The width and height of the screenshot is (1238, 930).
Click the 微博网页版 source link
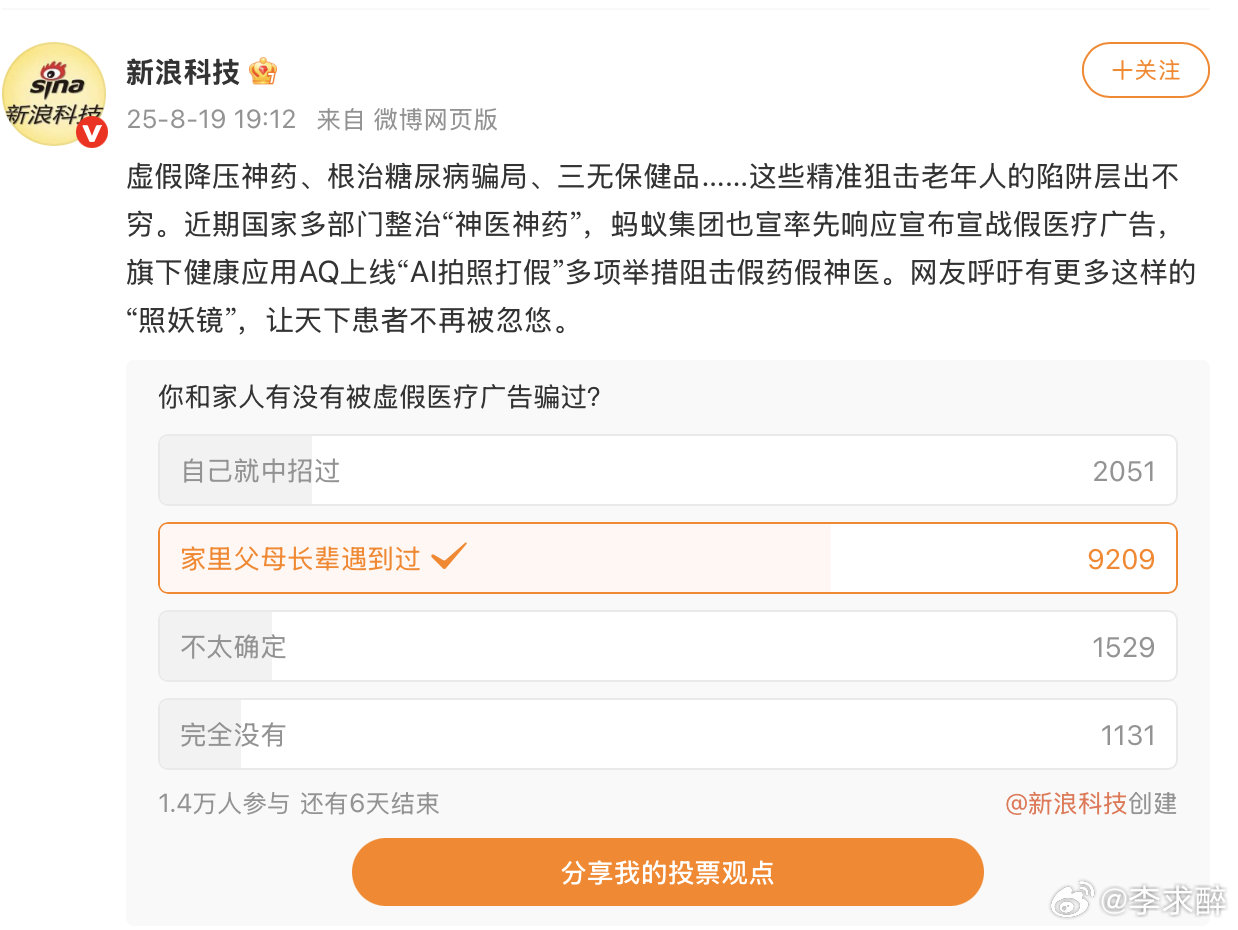click(x=436, y=120)
